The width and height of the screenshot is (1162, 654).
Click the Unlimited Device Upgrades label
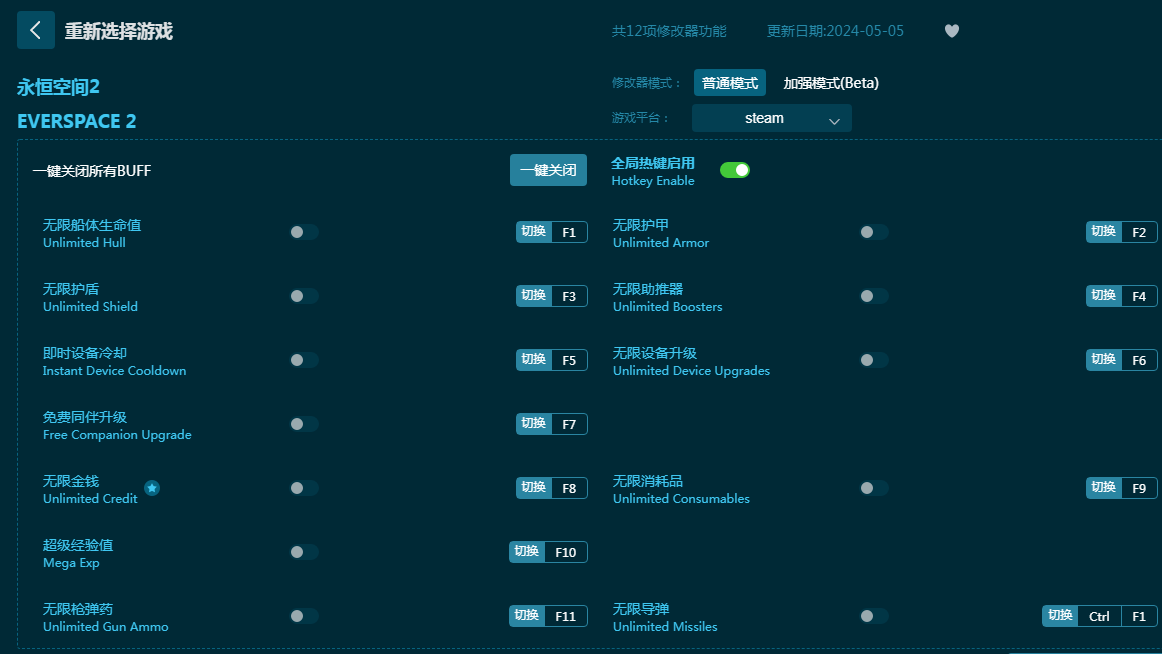pos(691,370)
